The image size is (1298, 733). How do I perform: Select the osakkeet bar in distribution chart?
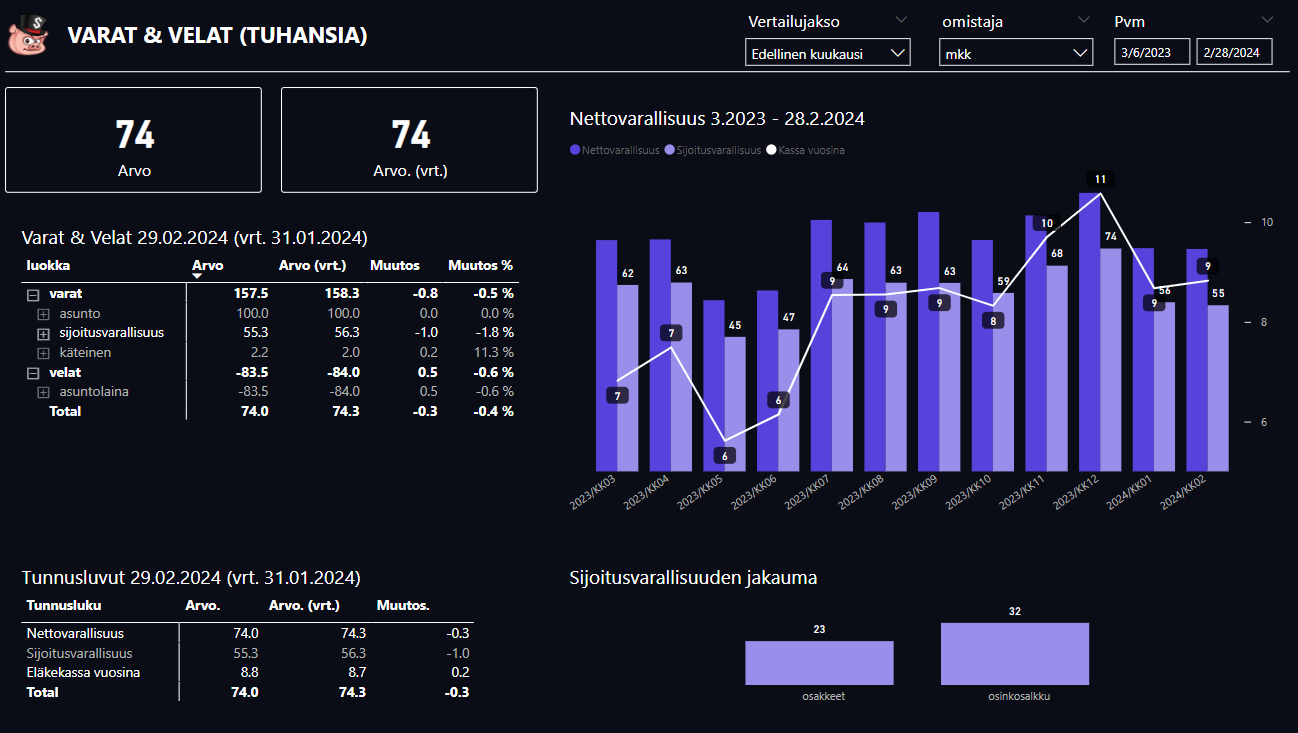tap(819, 662)
